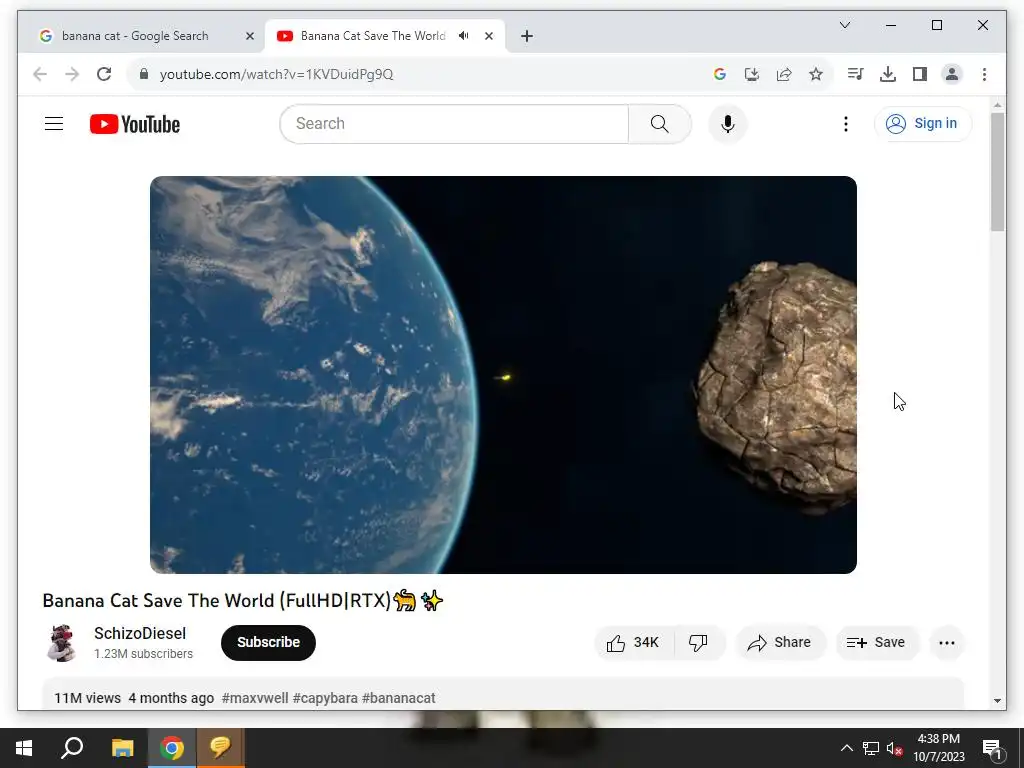
Task: Mute the tab using the speaker icon
Action: click(464, 36)
